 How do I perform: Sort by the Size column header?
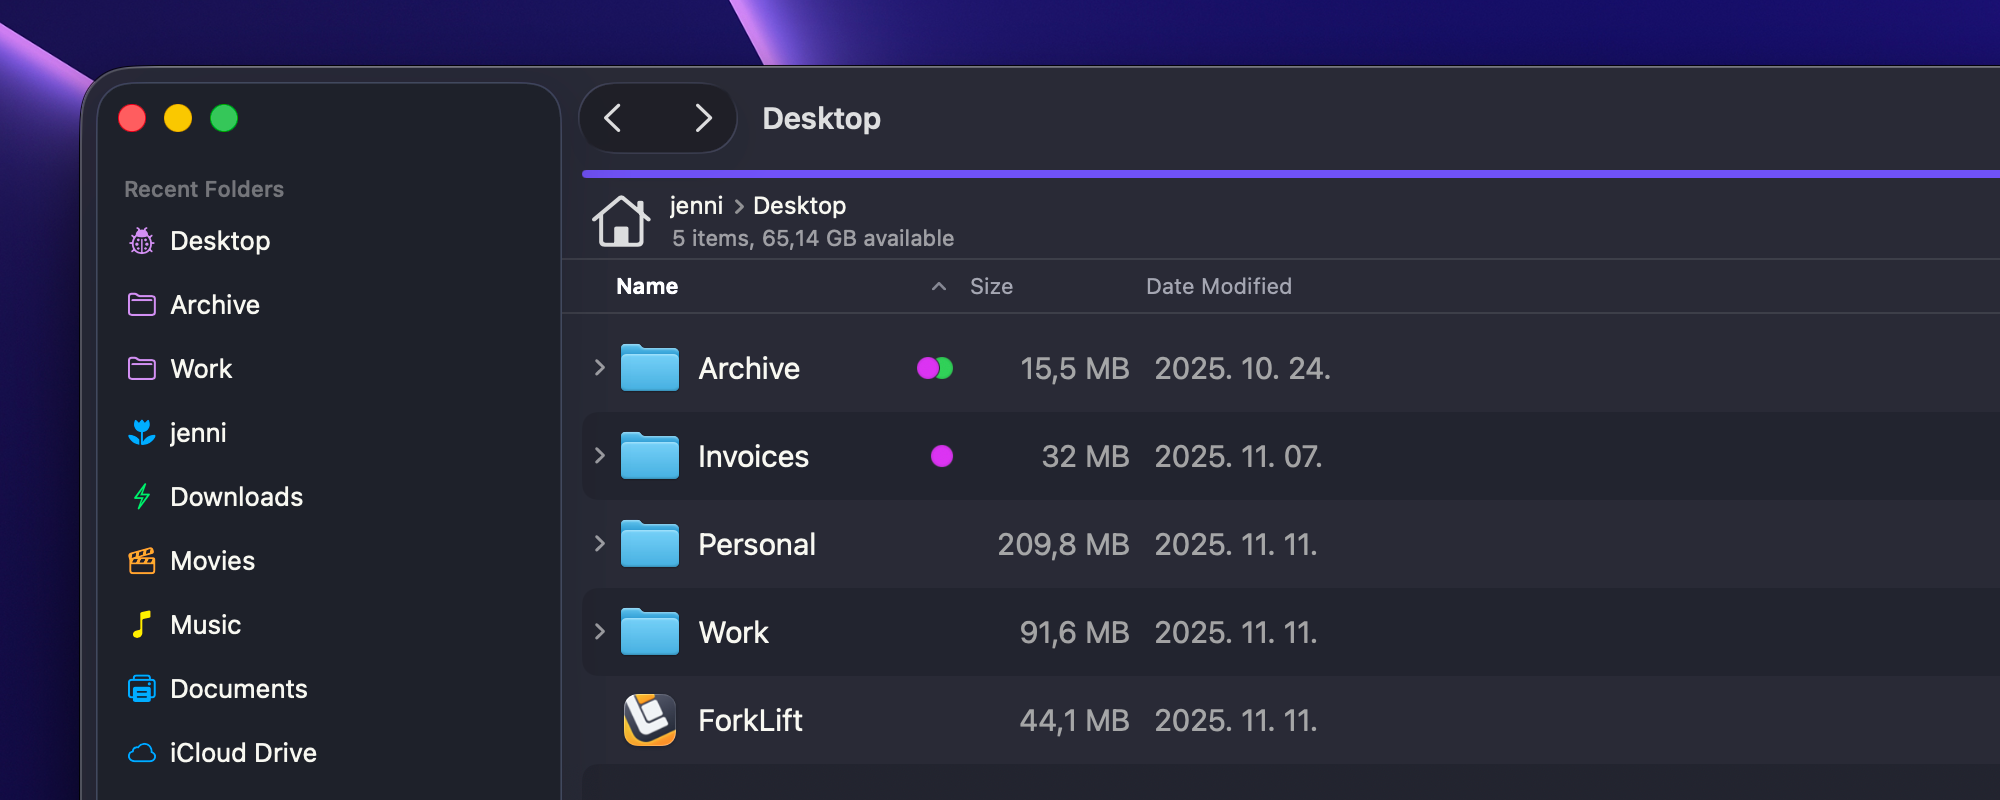click(991, 287)
